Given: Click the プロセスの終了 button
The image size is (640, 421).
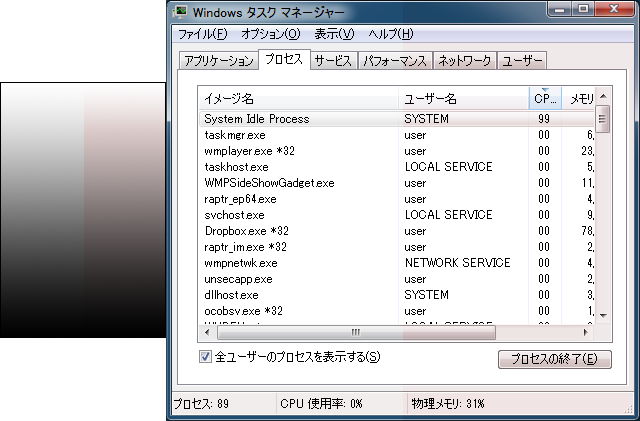Looking at the screenshot, I should (554, 360).
